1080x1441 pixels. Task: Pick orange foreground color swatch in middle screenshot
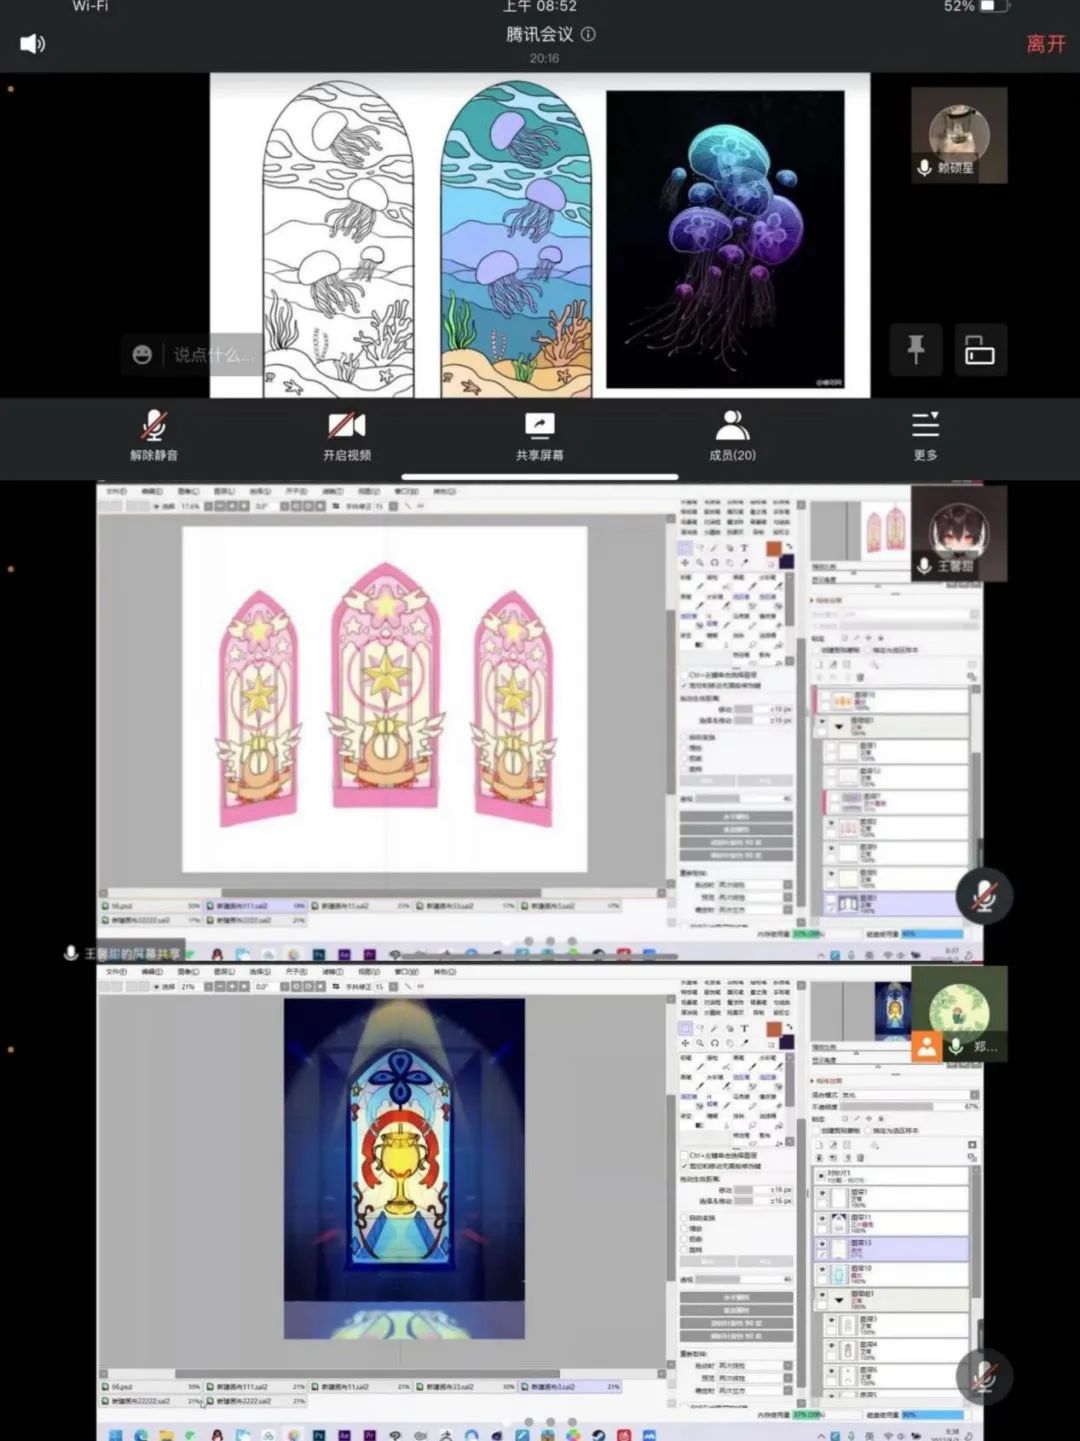click(x=773, y=549)
